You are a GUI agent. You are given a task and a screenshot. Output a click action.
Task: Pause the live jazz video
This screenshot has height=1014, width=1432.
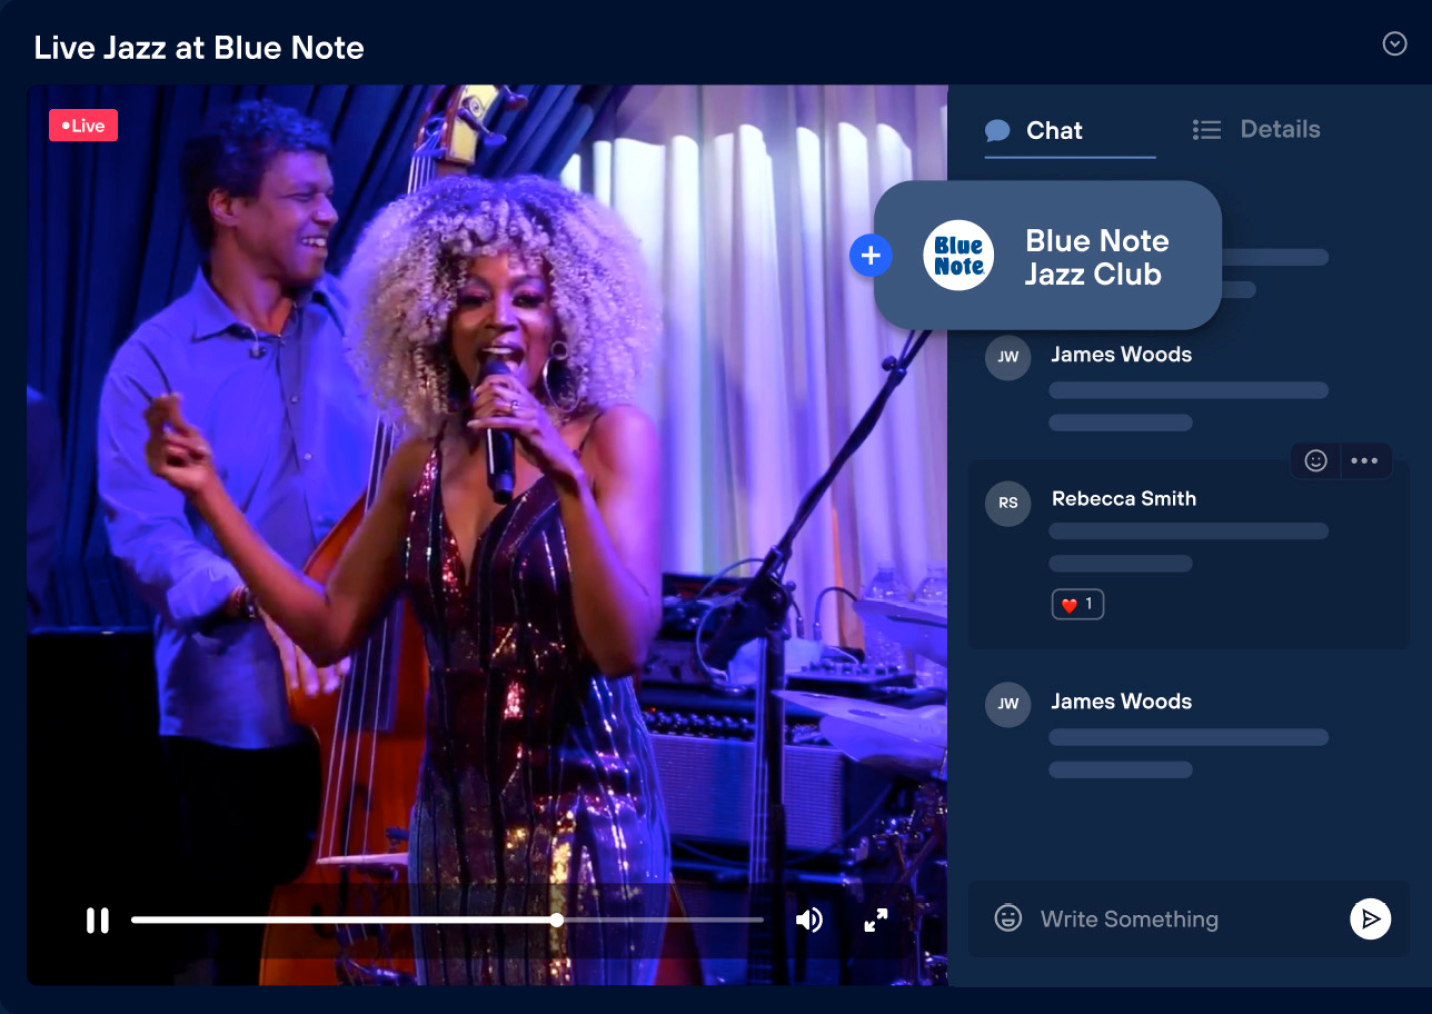[97, 920]
